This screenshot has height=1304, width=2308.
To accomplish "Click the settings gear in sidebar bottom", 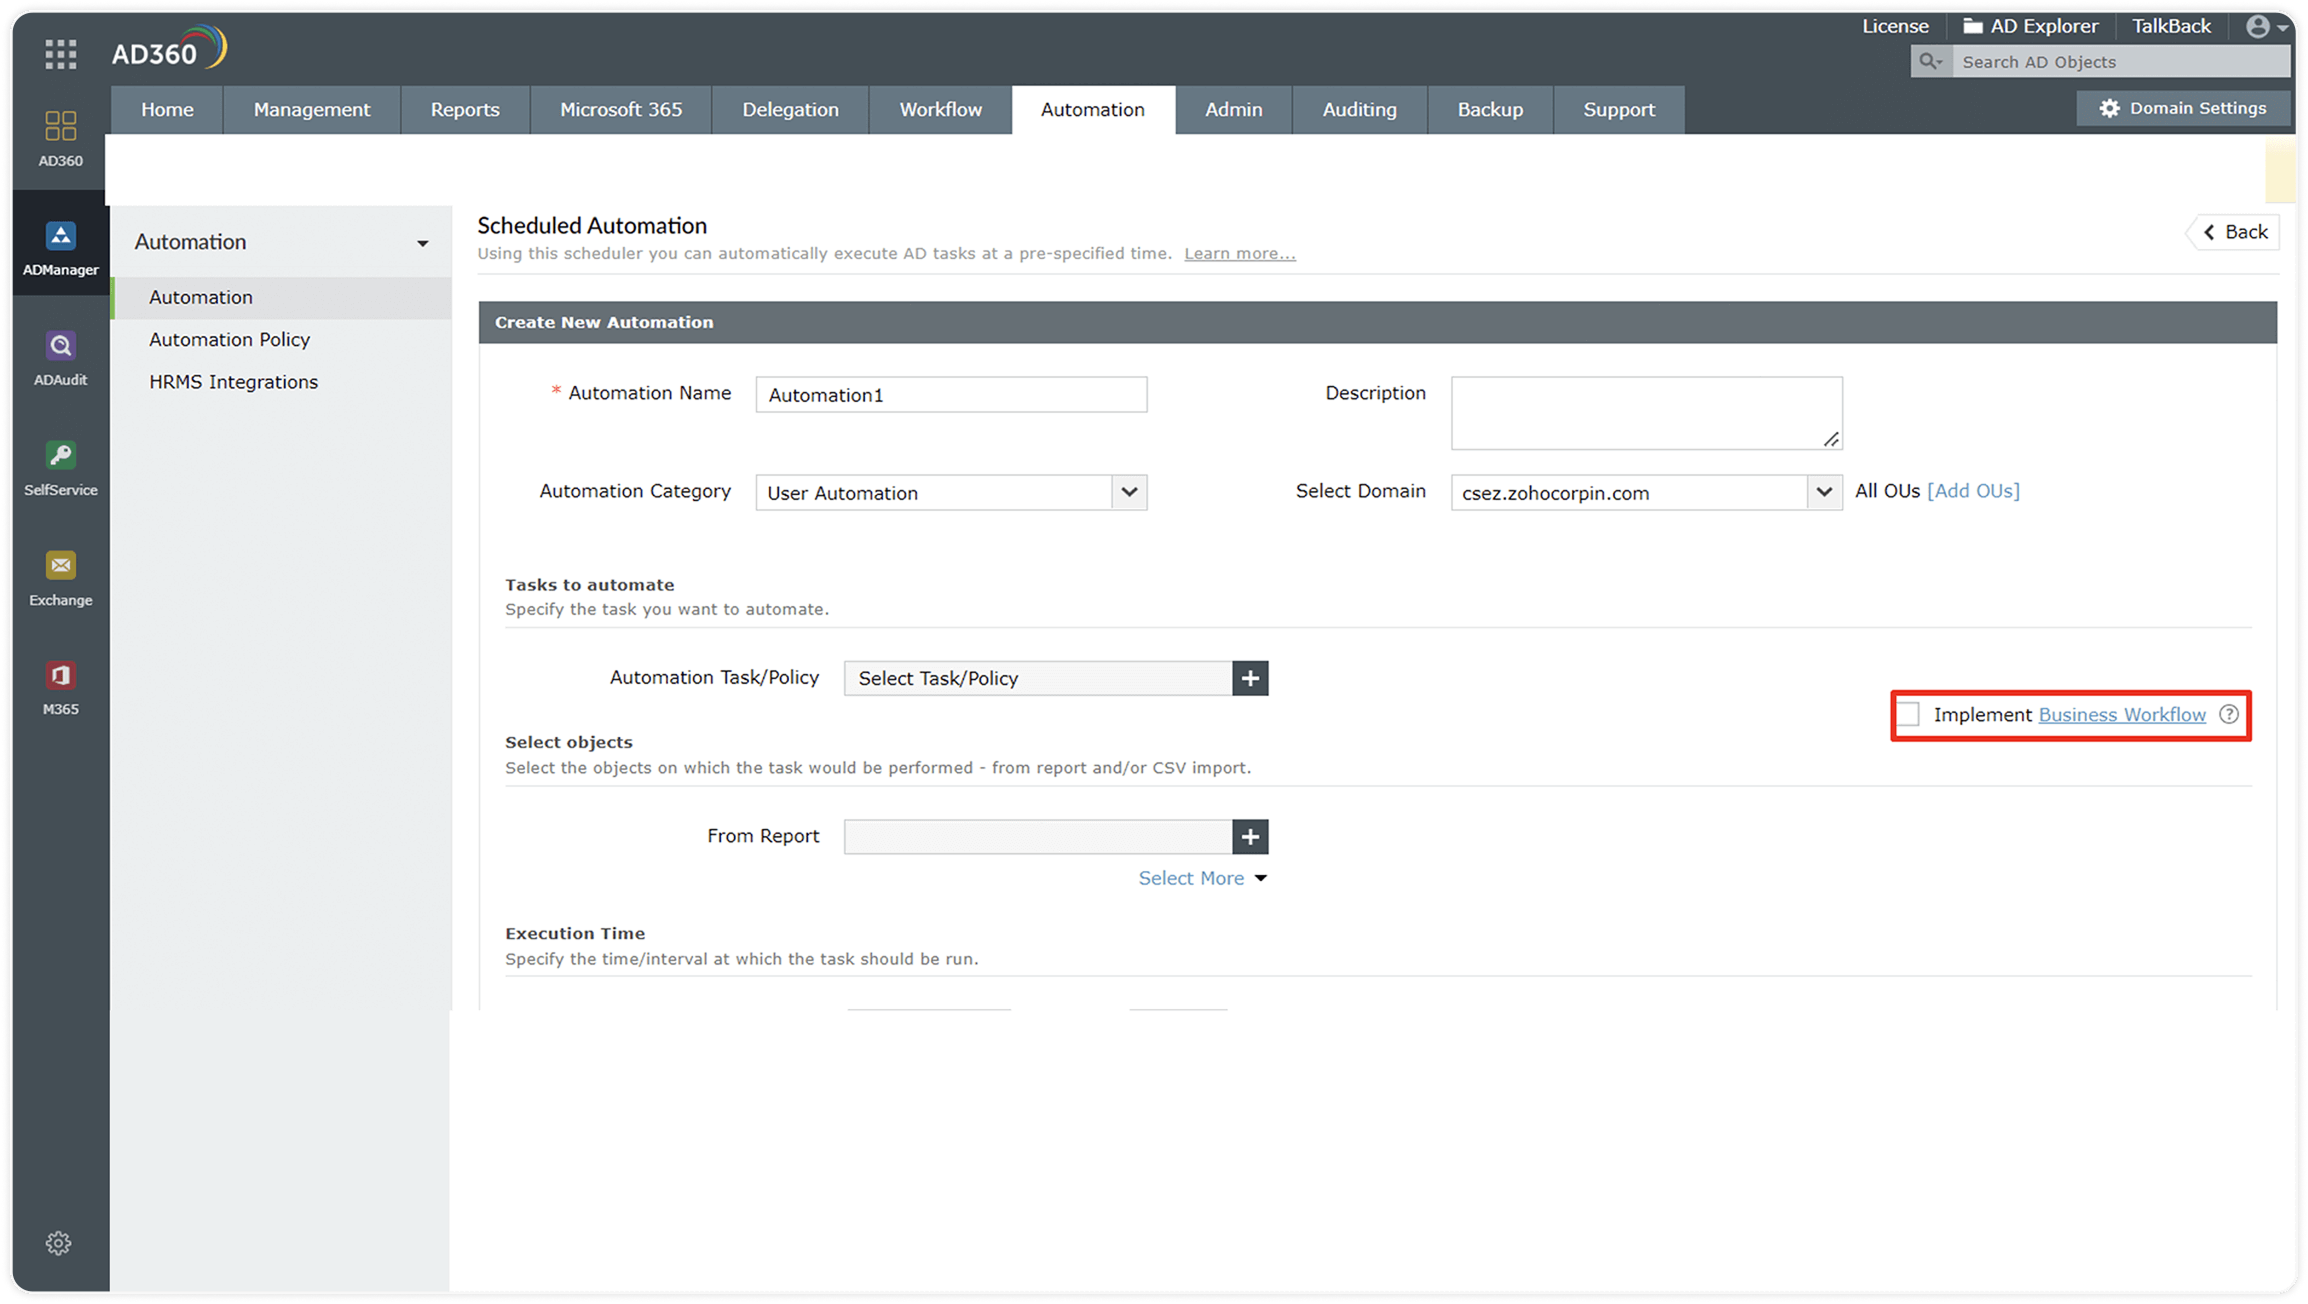I will (59, 1243).
